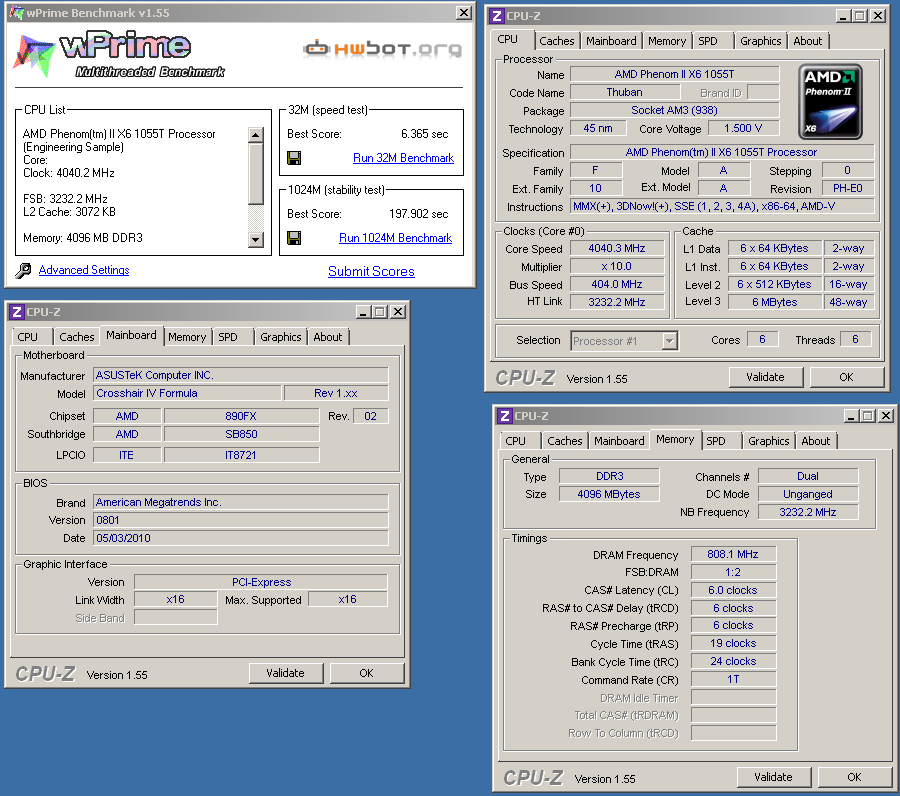Open Memory tab in the processor CPU-Z window
The width and height of the screenshot is (900, 796).
[666, 41]
